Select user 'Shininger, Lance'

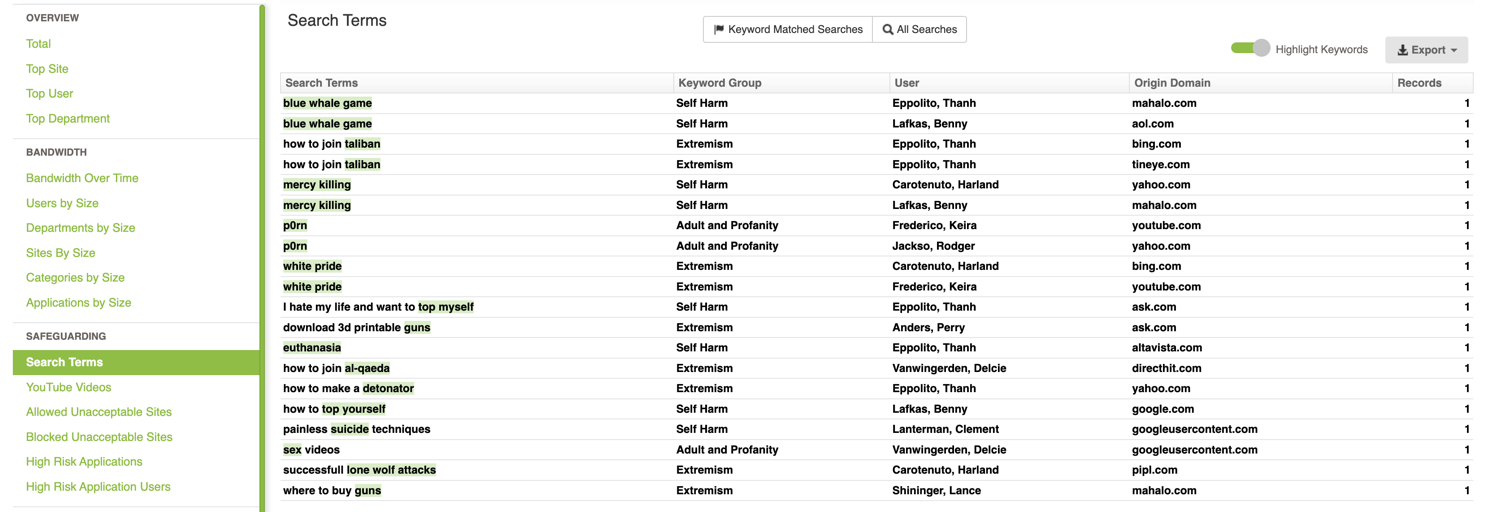click(x=936, y=491)
